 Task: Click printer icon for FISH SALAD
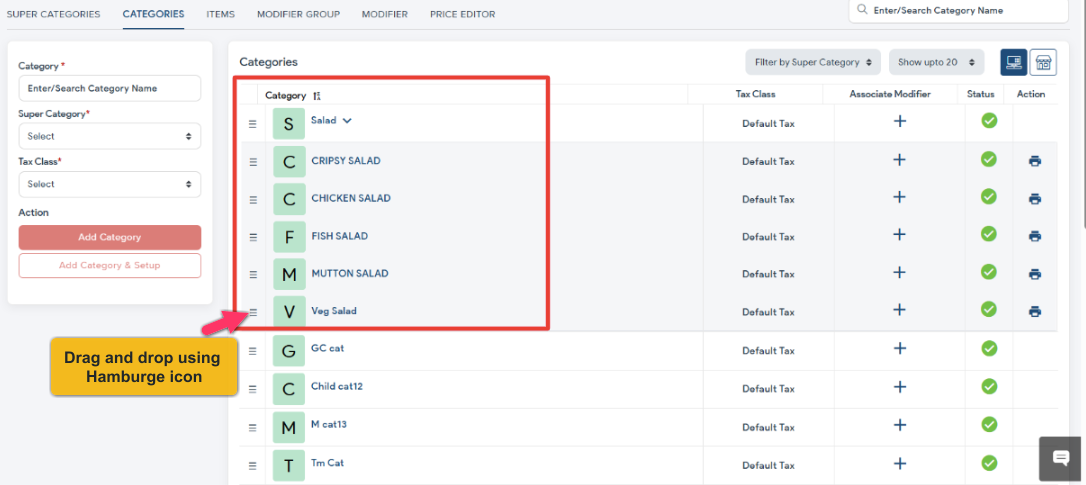[1035, 236]
